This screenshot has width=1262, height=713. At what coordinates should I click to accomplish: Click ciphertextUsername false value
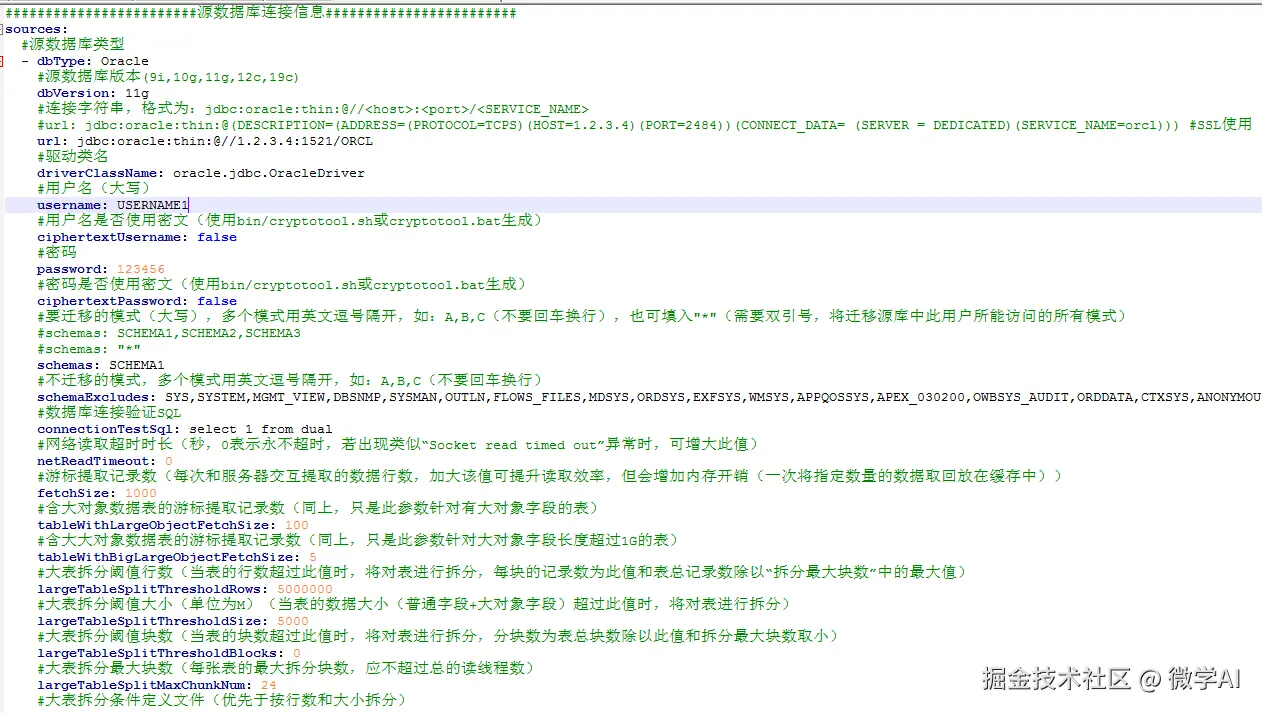[217, 237]
